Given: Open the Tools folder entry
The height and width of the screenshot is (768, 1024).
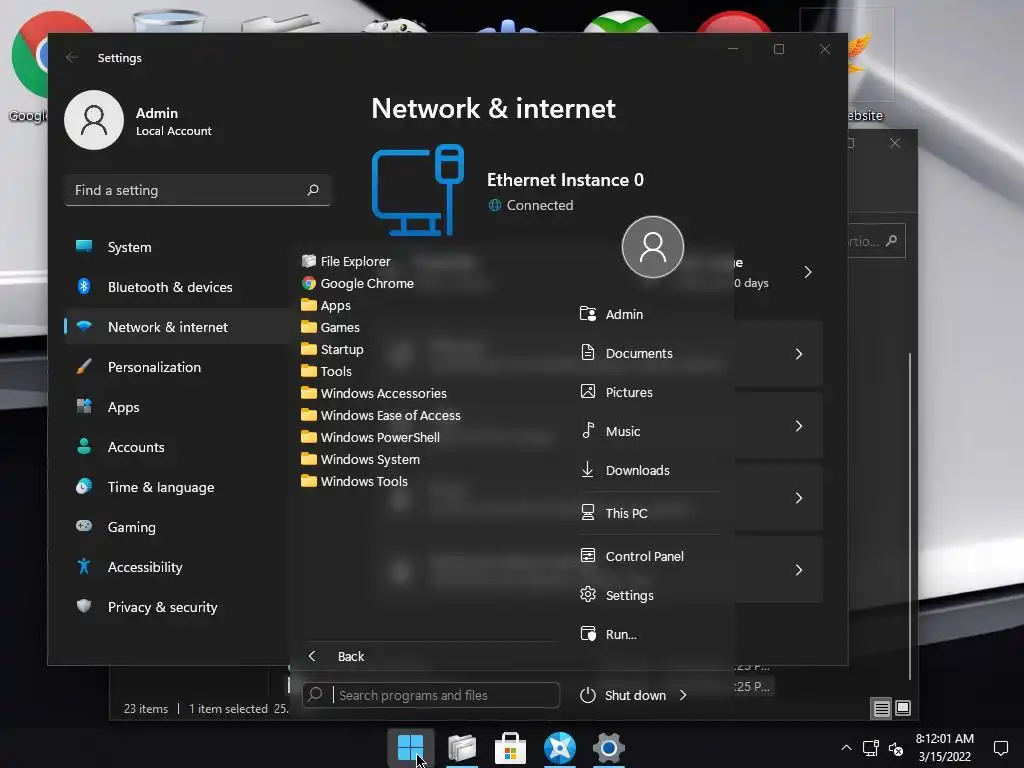Looking at the screenshot, I should [x=327, y=371].
